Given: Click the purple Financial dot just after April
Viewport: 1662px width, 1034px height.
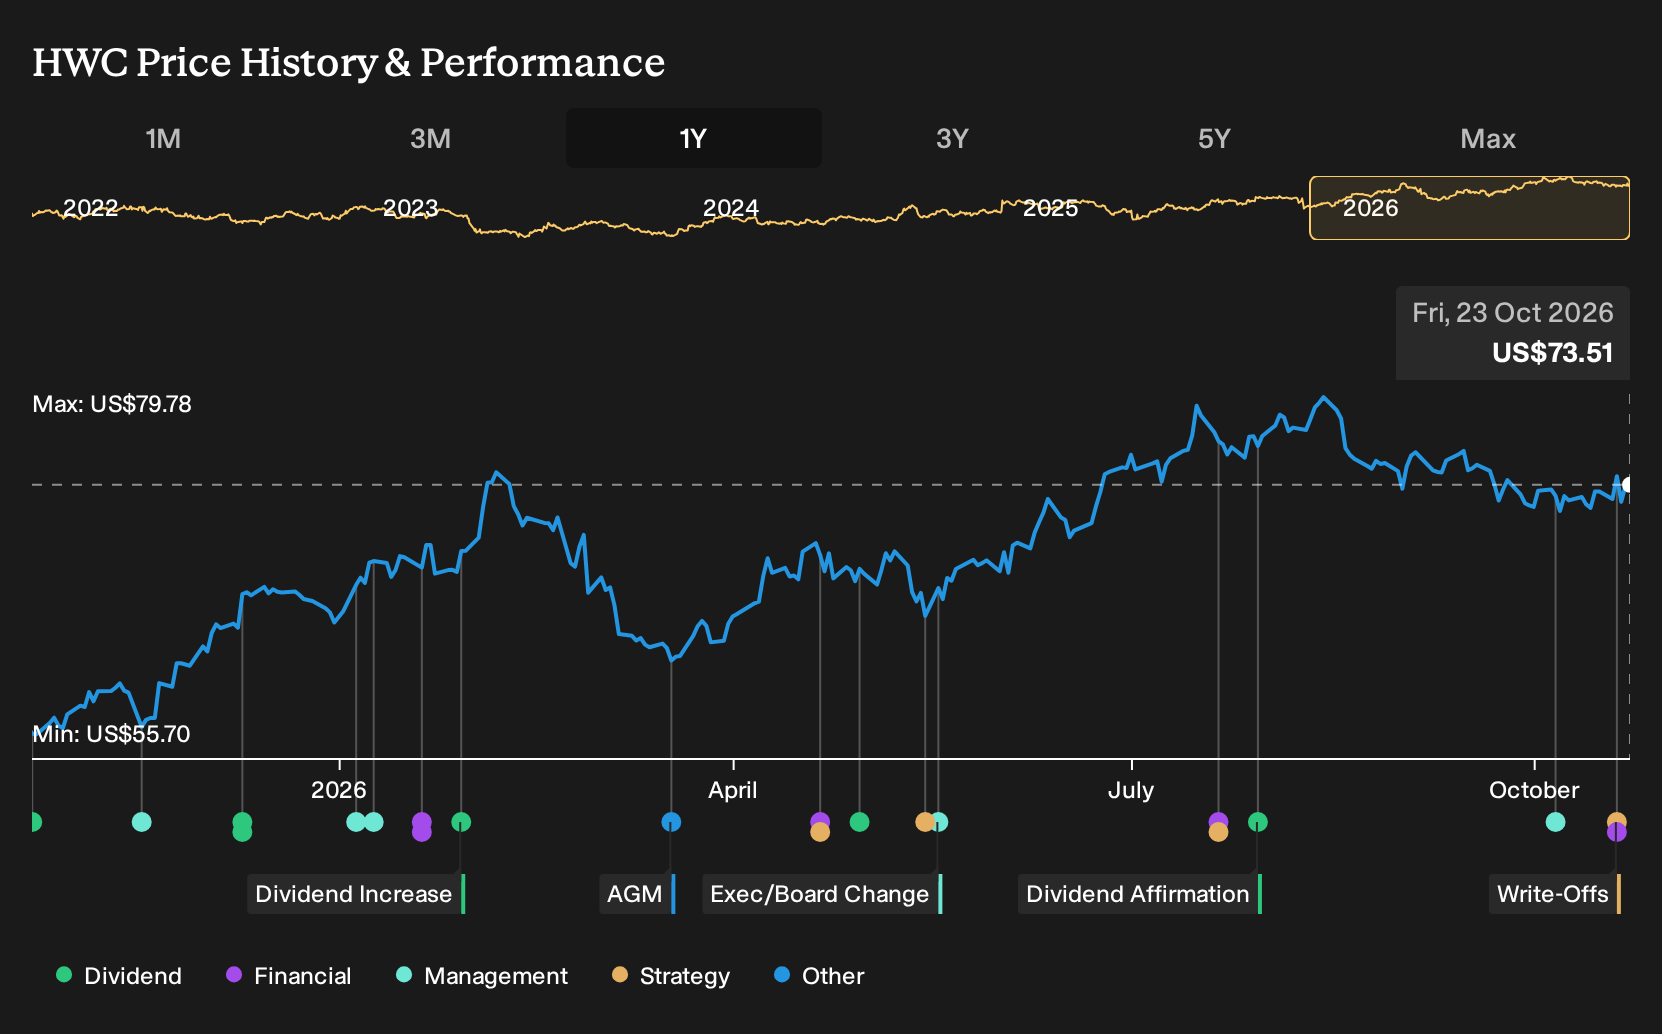Looking at the screenshot, I should tap(820, 822).
